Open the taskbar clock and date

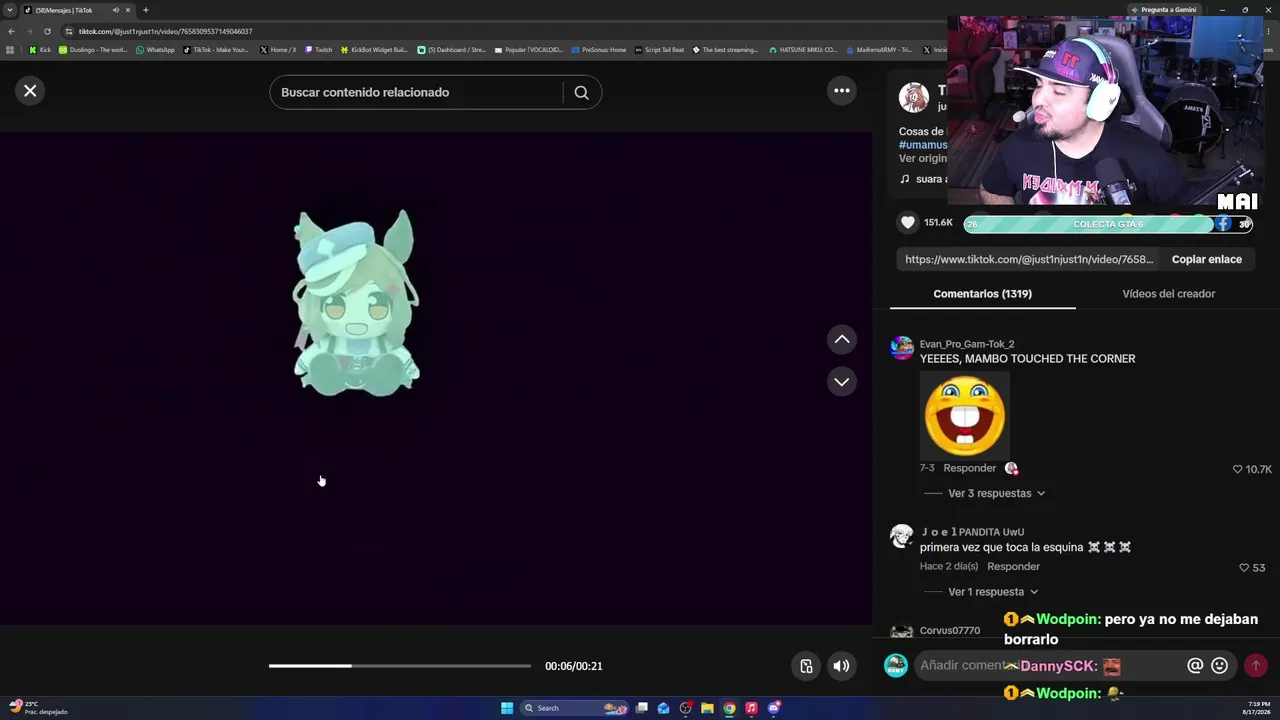pos(1255,708)
